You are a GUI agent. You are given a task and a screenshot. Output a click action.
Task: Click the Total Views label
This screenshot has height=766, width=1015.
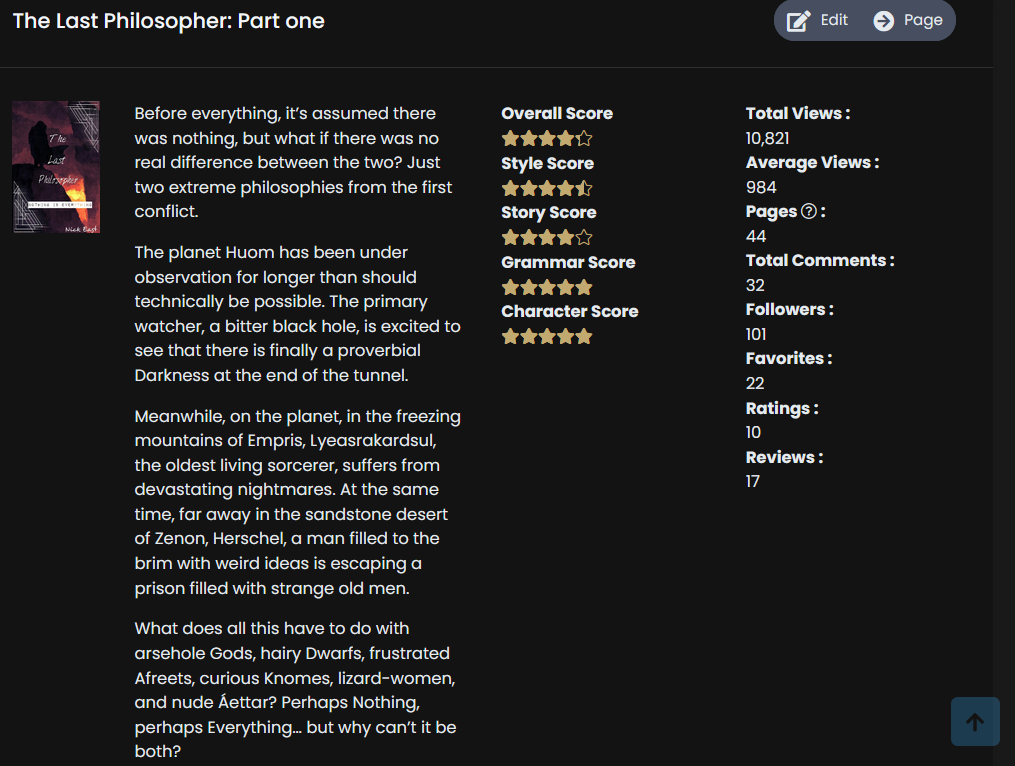(x=797, y=113)
